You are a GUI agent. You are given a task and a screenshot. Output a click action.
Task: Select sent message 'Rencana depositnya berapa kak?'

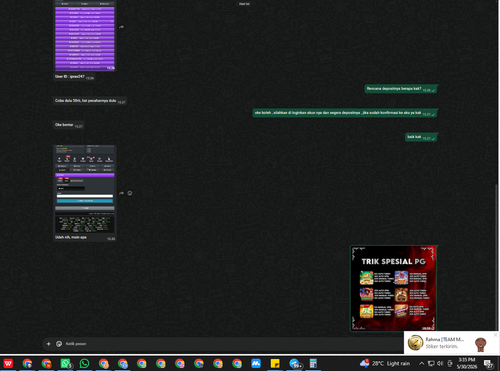pyautogui.click(x=401, y=89)
